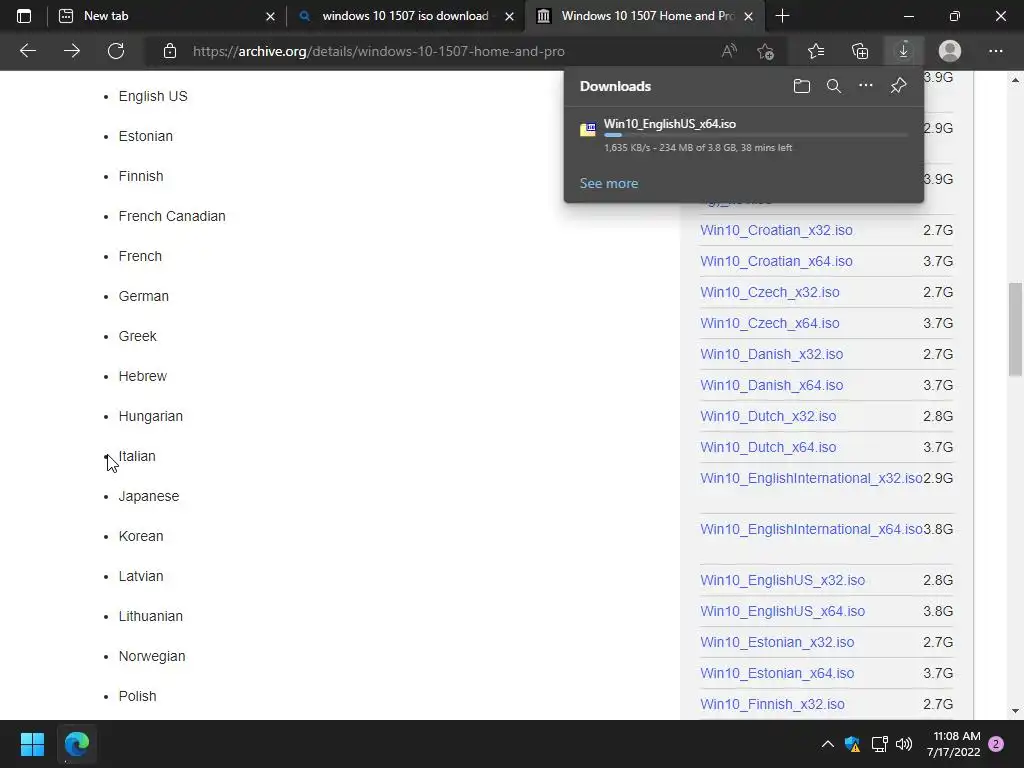Go back to the previous page

27,51
